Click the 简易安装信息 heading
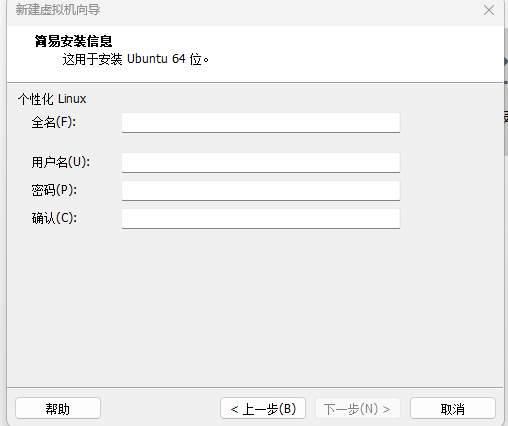 click(73, 41)
